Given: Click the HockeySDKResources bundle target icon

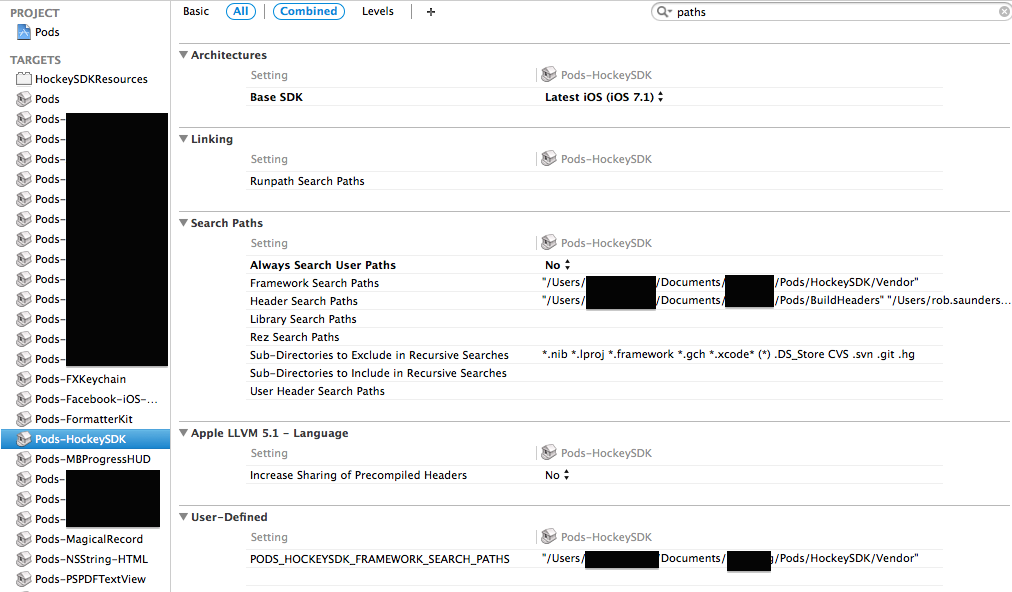Looking at the screenshot, I should [24, 79].
